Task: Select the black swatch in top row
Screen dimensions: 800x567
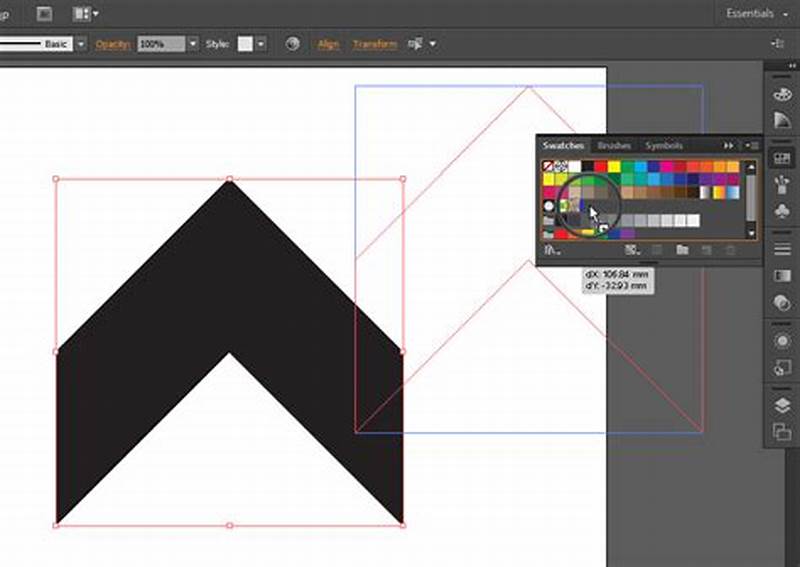Action: click(x=588, y=166)
